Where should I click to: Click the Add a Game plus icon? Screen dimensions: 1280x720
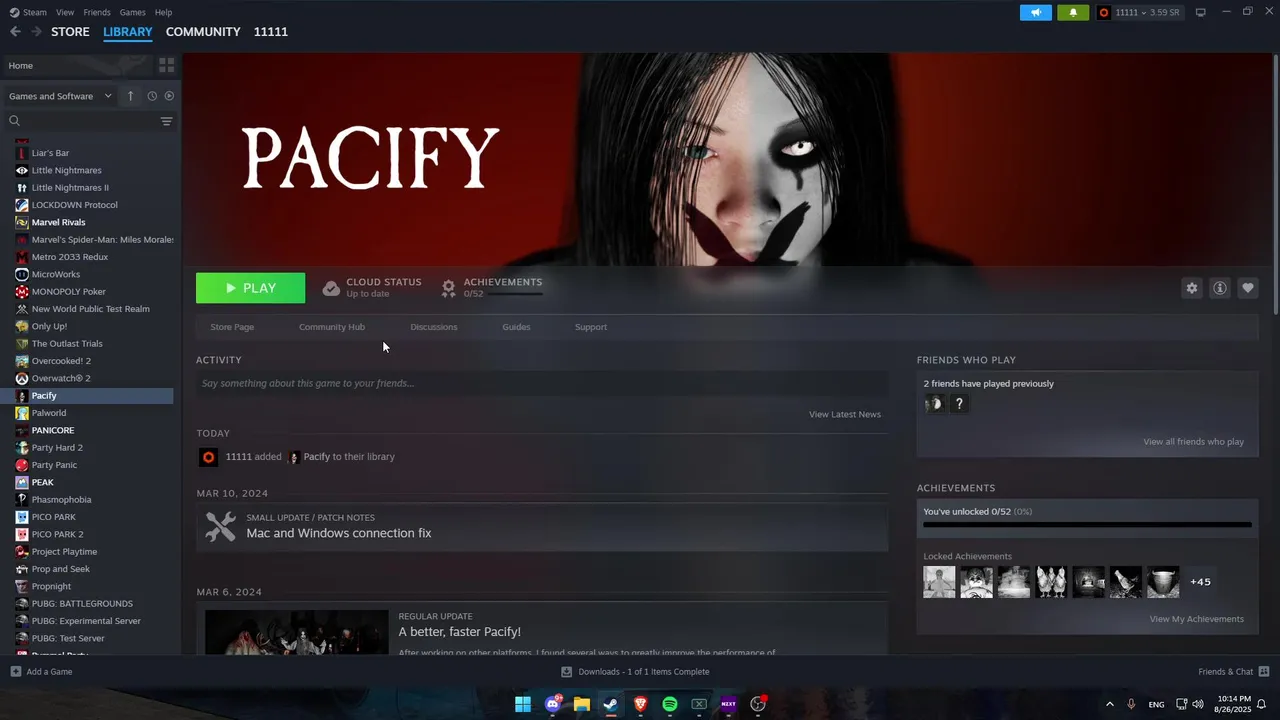pos(15,672)
